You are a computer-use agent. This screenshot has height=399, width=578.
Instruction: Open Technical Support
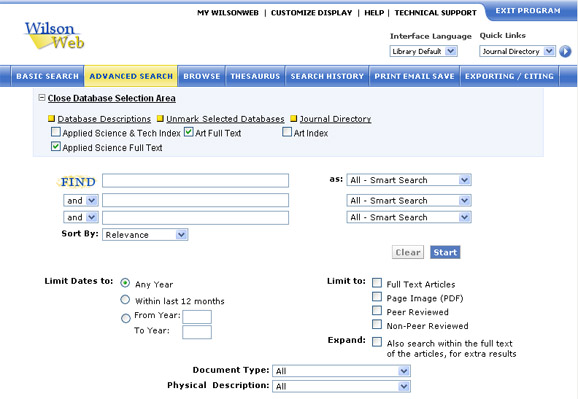tap(435, 13)
